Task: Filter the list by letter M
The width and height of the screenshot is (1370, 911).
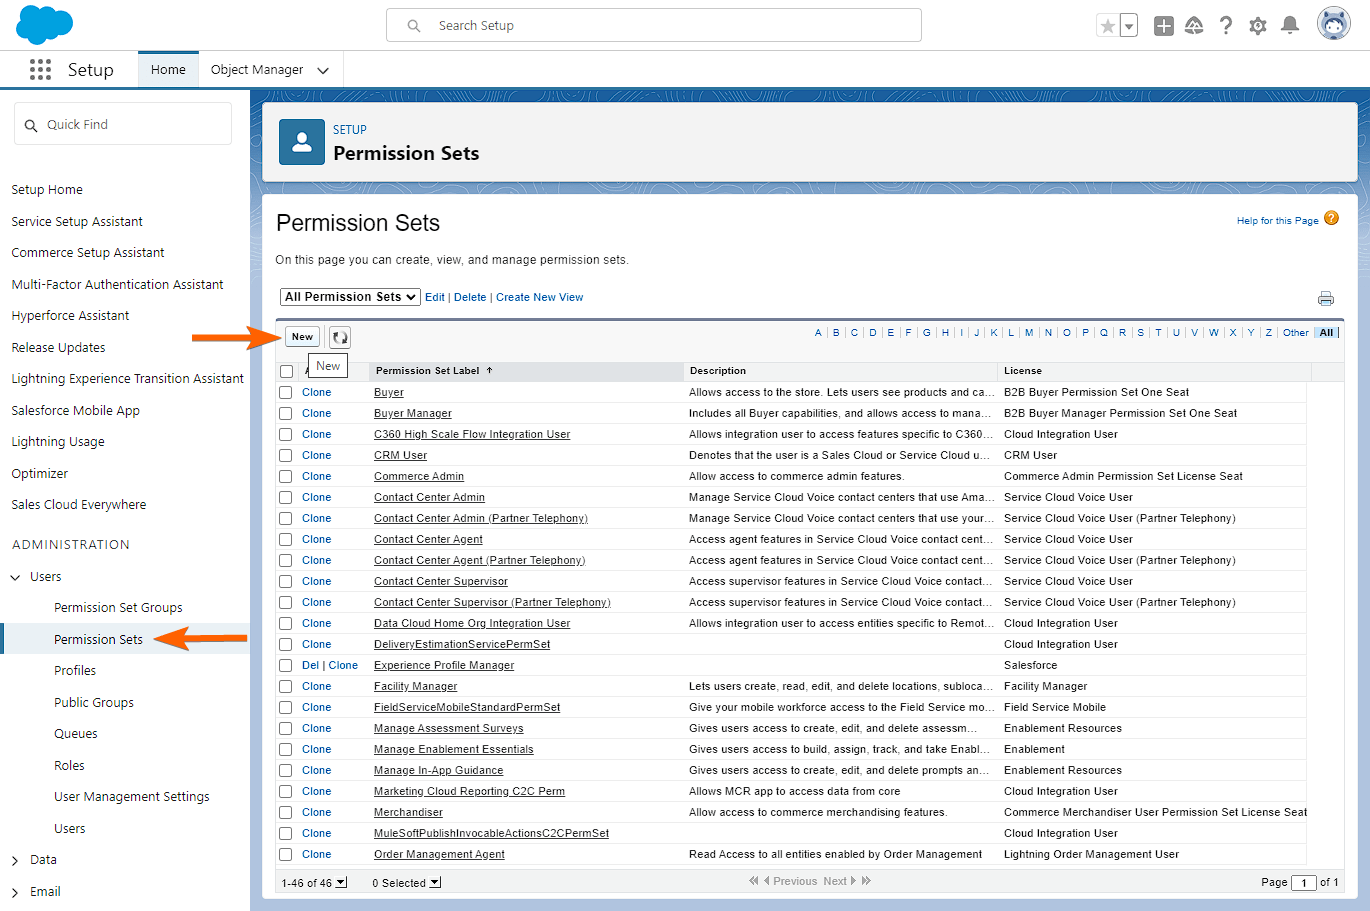Action: pos(1029,333)
